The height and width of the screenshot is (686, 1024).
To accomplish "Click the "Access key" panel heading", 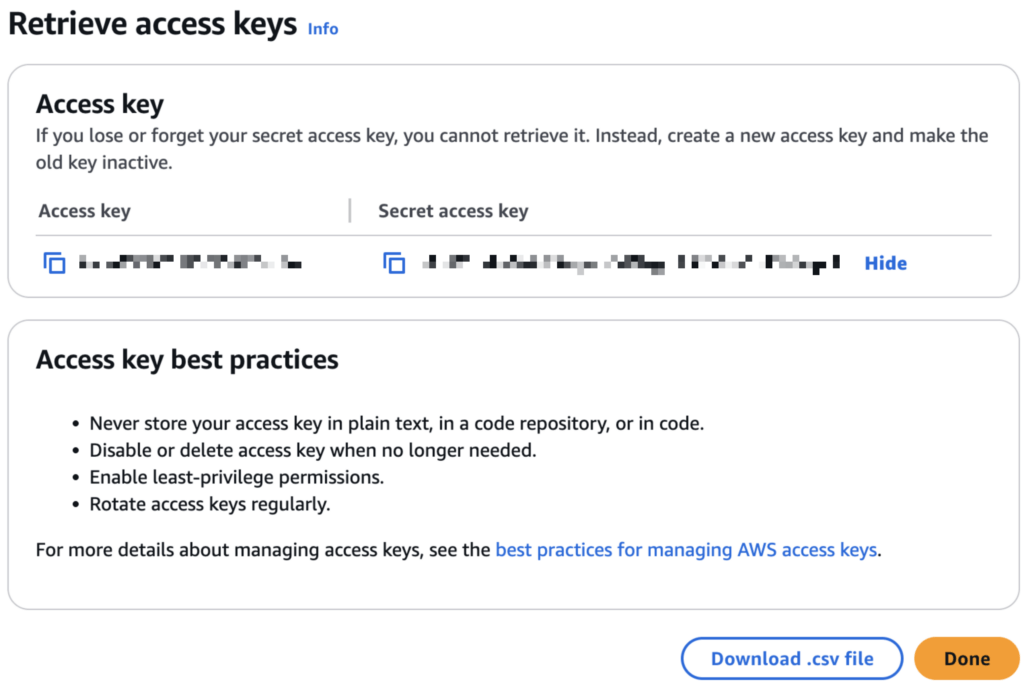I will tap(100, 104).
